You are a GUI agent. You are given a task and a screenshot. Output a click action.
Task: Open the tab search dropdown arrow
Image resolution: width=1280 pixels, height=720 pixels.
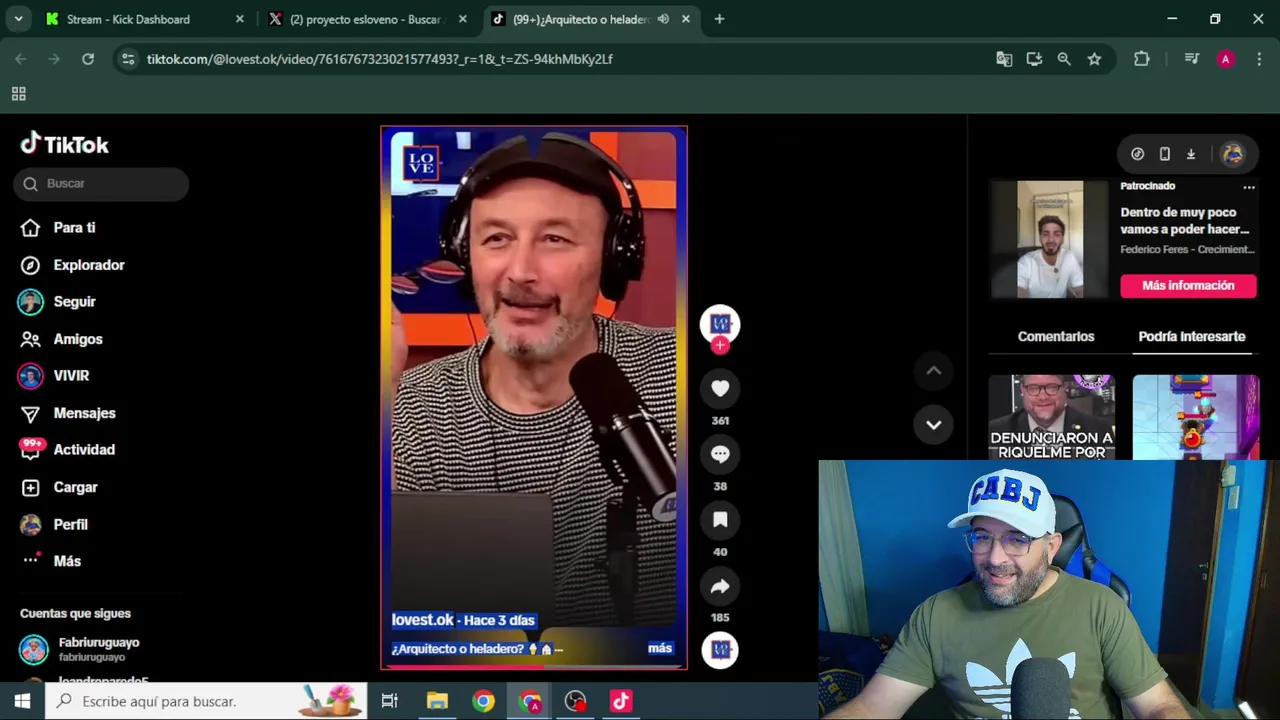click(x=18, y=19)
